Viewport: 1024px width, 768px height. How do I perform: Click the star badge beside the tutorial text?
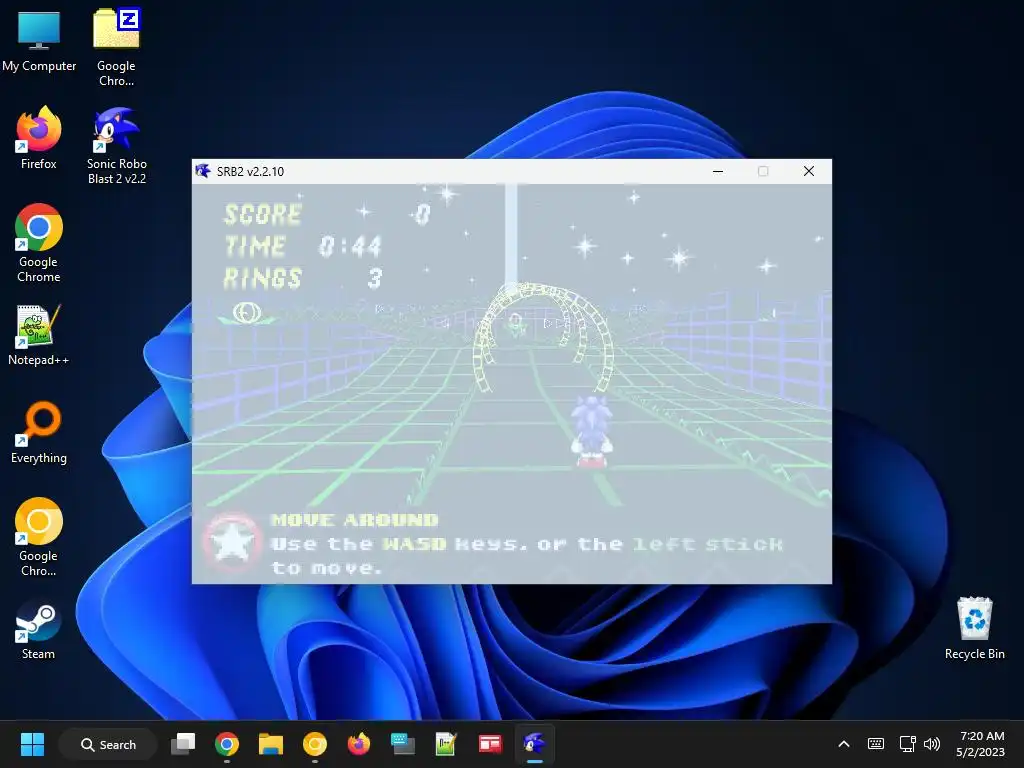pos(231,543)
